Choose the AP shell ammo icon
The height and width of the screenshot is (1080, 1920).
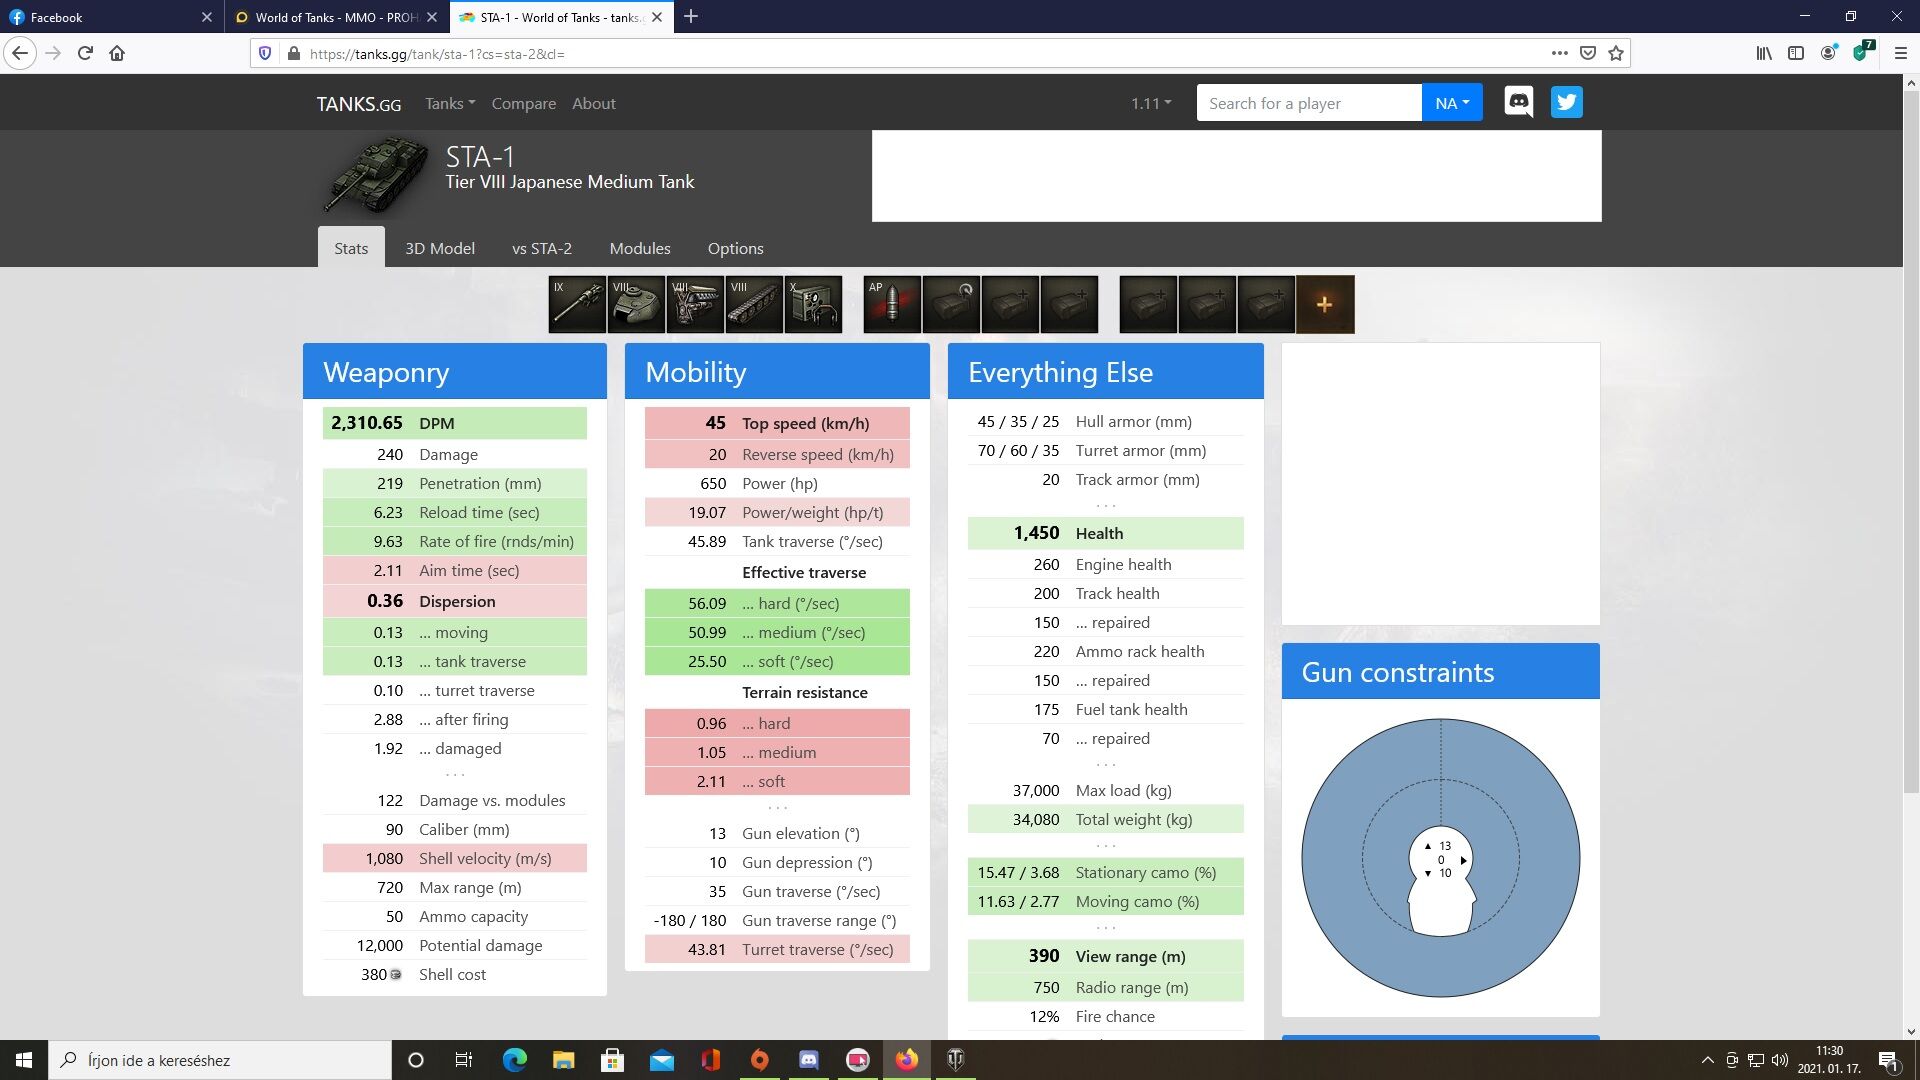pos(892,304)
